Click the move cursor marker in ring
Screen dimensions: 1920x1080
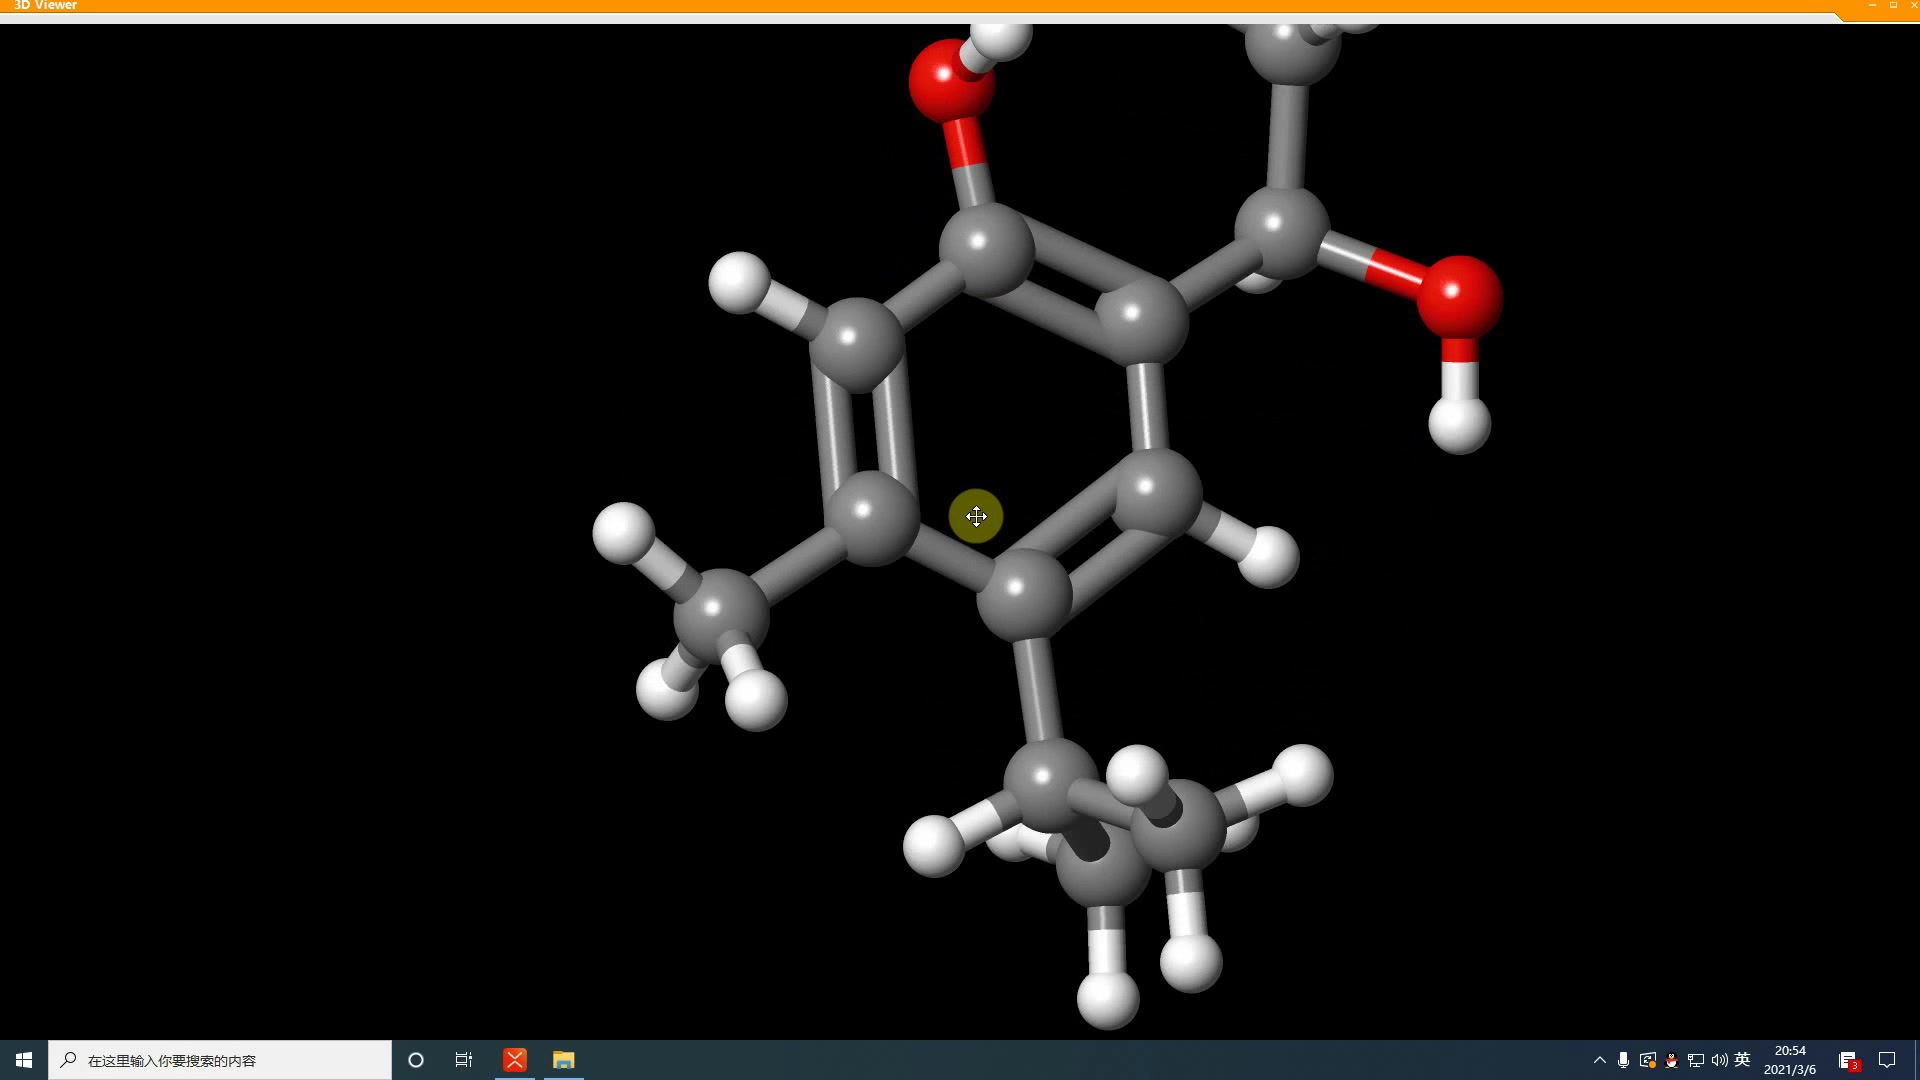coord(976,516)
